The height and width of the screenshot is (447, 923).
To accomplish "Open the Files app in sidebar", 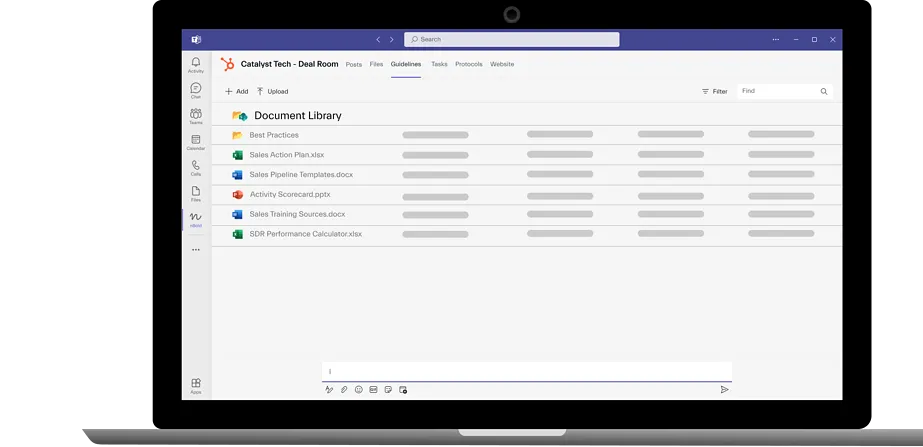I will pos(196,193).
